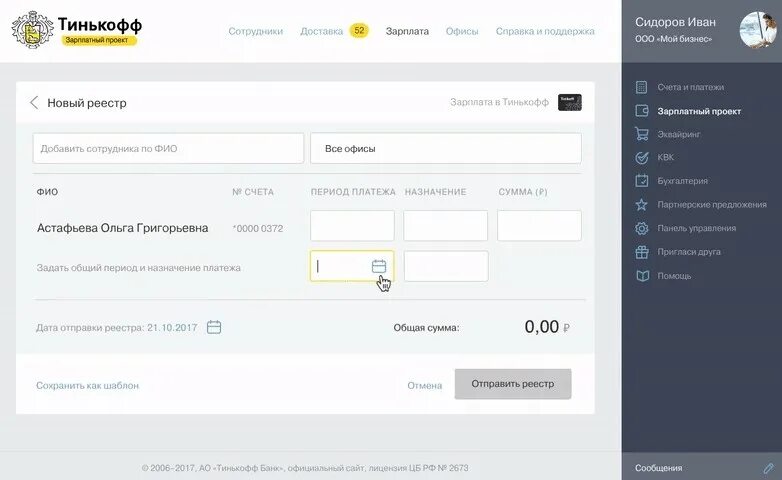Click the Общая сумма label

pyautogui.click(x=426, y=328)
